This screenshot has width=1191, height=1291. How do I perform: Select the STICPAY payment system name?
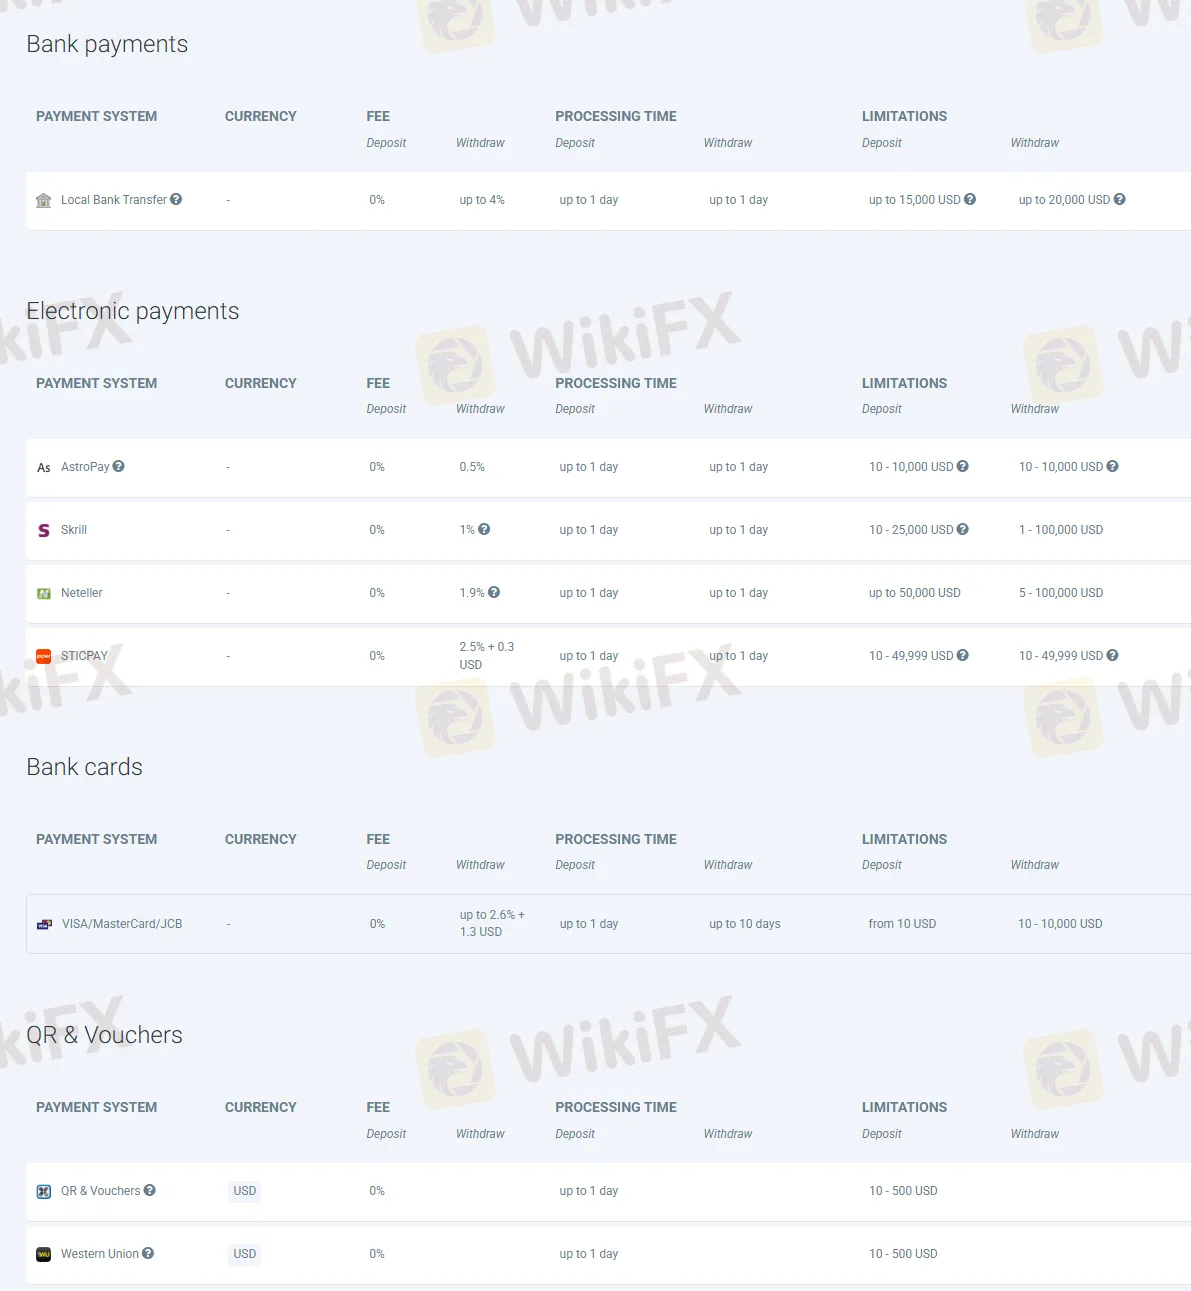point(84,656)
